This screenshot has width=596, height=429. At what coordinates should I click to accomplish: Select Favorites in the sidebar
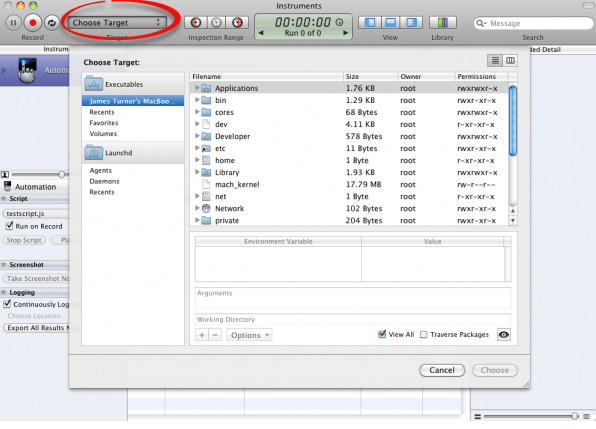104,123
